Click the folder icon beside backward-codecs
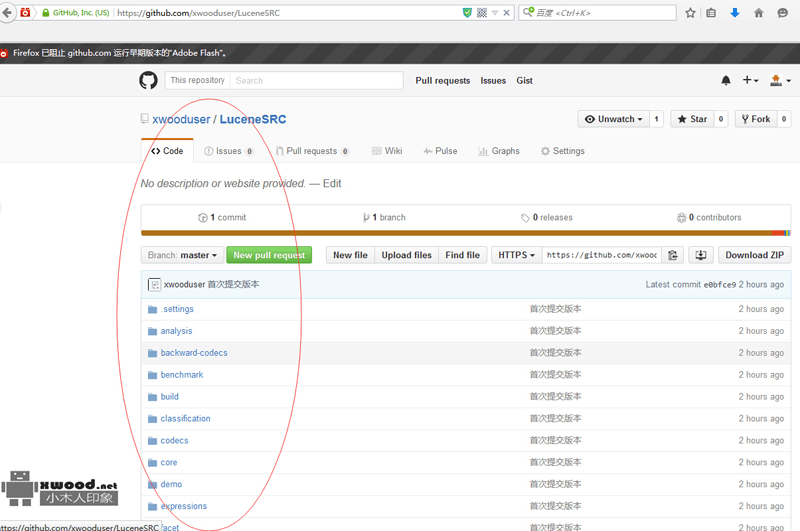This screenshot has height=531, width=800. (152, 353)
